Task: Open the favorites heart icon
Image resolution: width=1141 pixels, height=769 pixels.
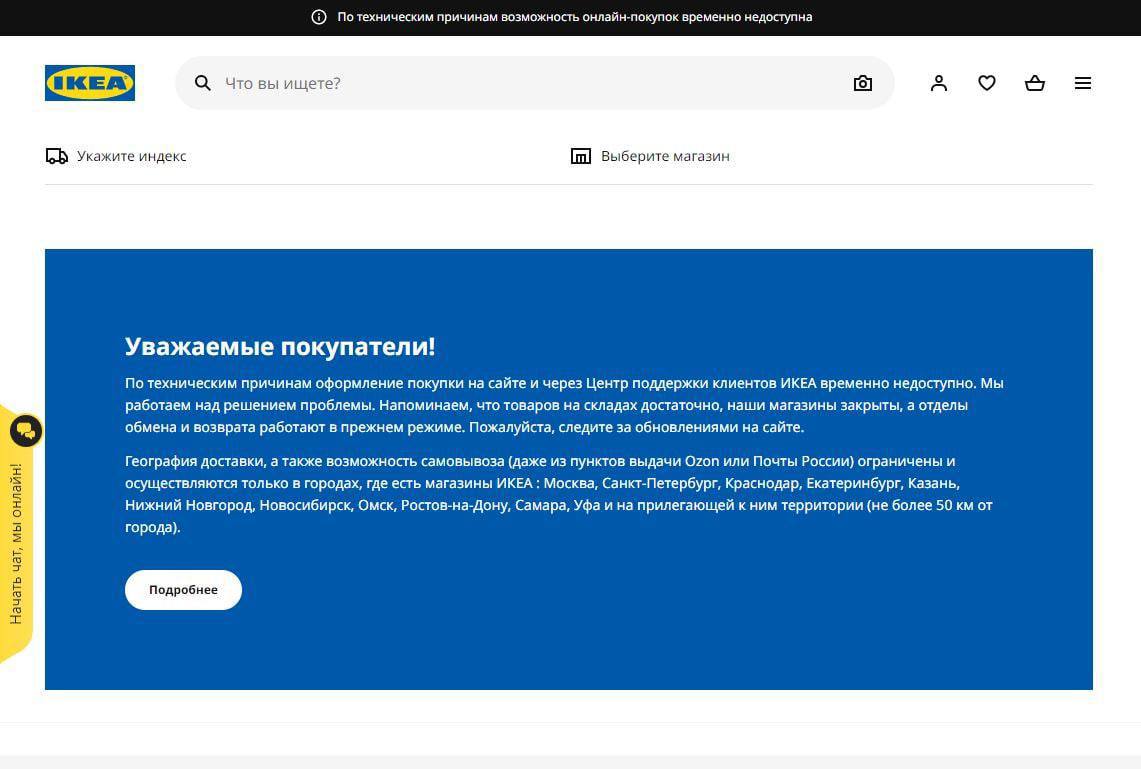Action: click(x=986, y=83)
